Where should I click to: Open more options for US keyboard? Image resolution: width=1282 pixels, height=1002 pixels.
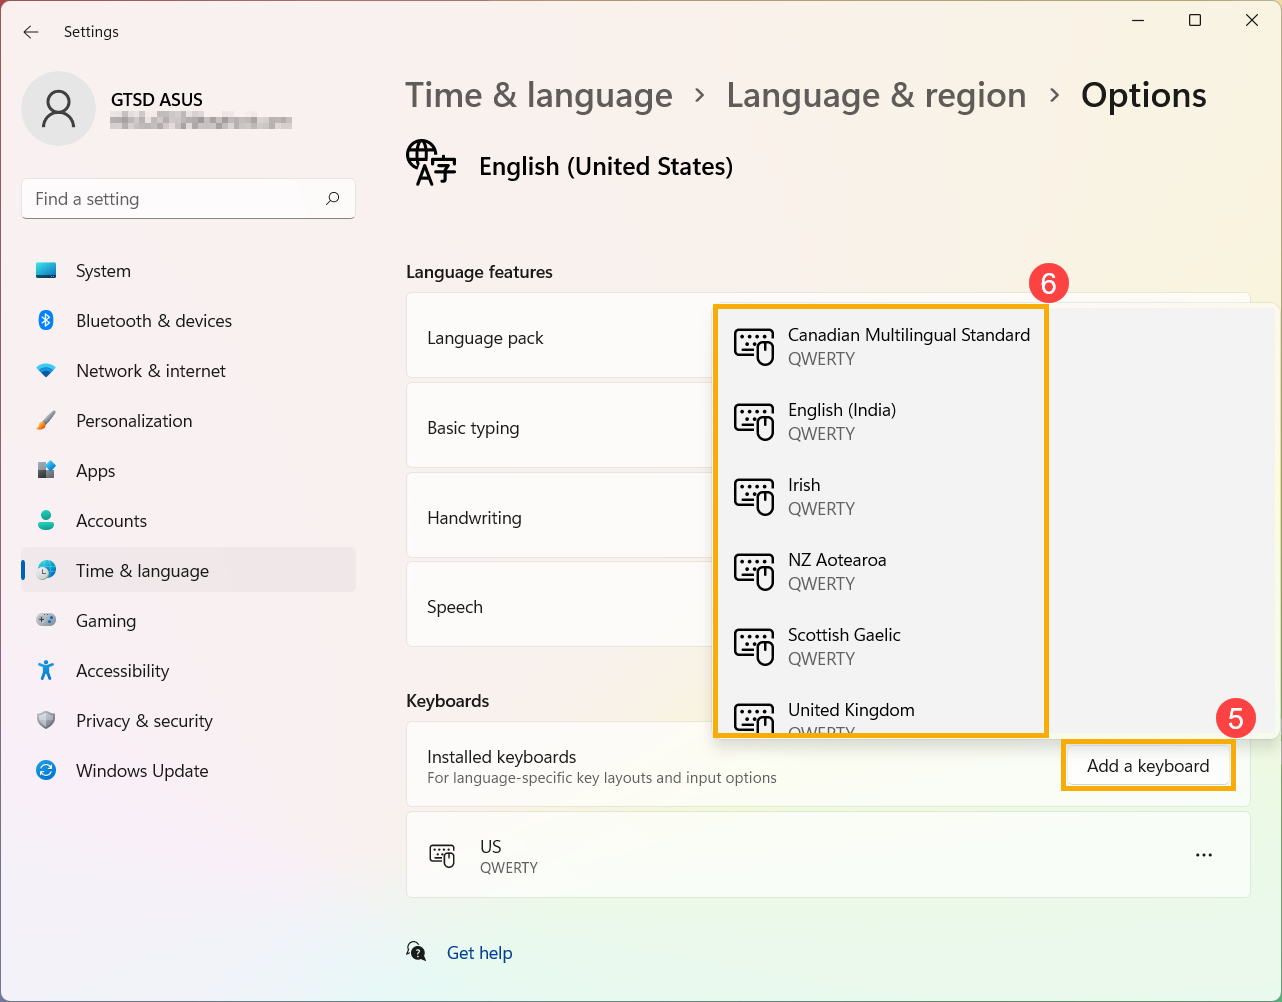pos(1203,855)
